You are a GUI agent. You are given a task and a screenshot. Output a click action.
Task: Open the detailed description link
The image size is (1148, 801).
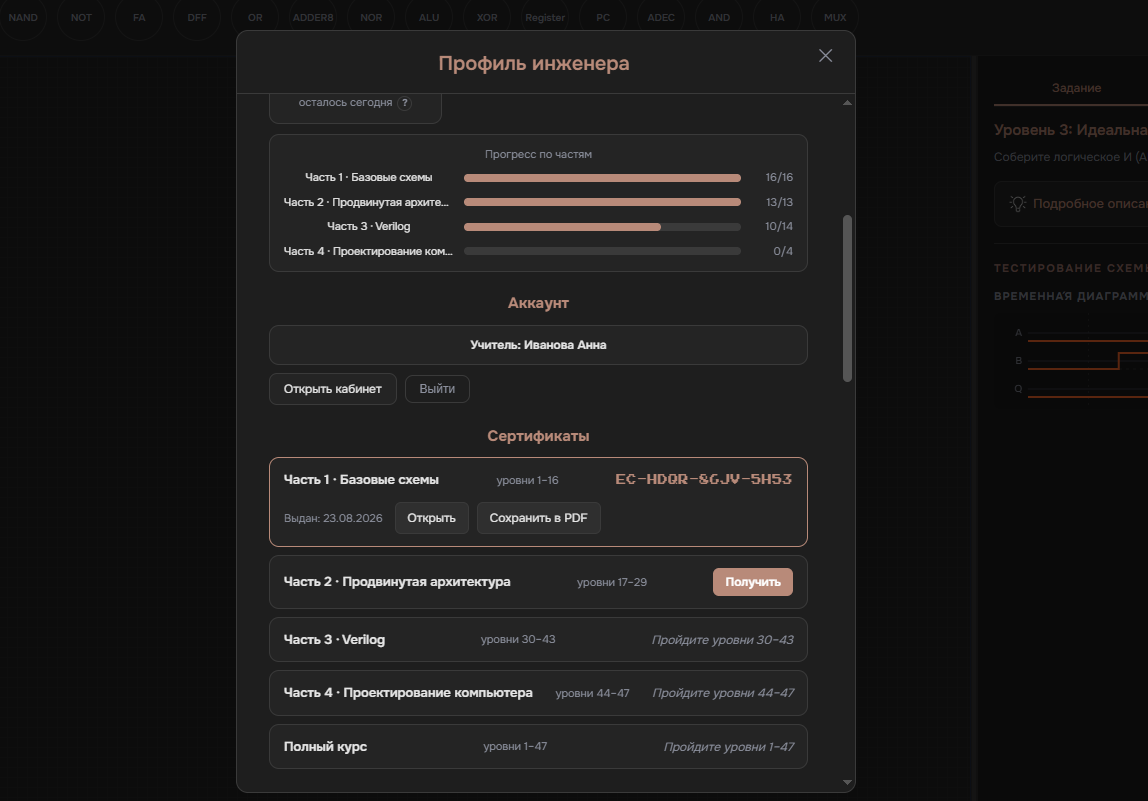click(x=1089, y=204)
